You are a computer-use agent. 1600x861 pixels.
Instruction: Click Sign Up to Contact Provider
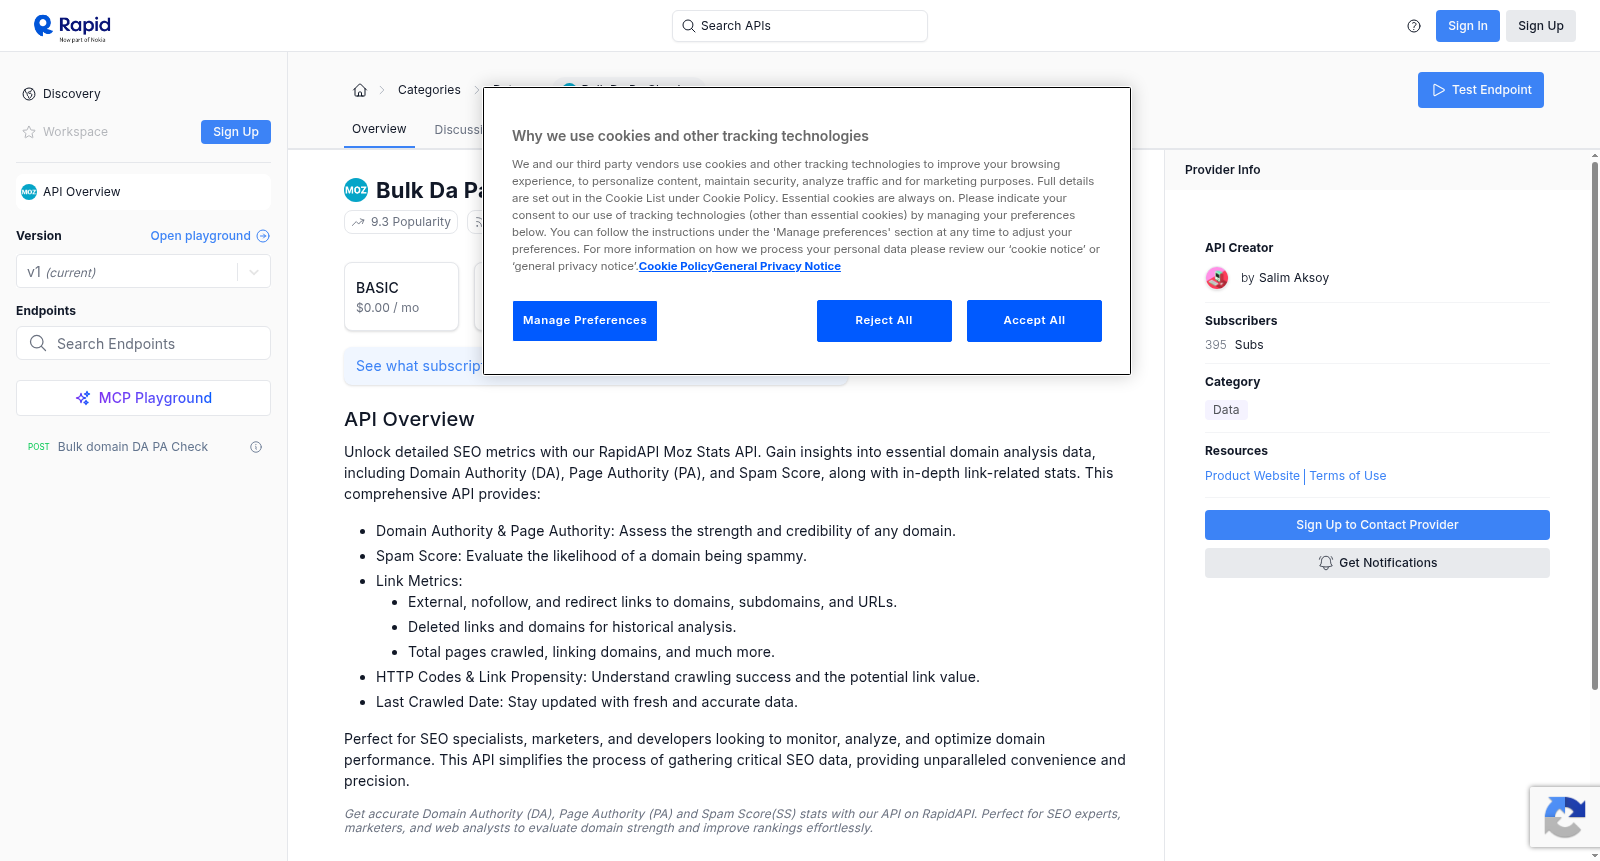[1377, 525]
